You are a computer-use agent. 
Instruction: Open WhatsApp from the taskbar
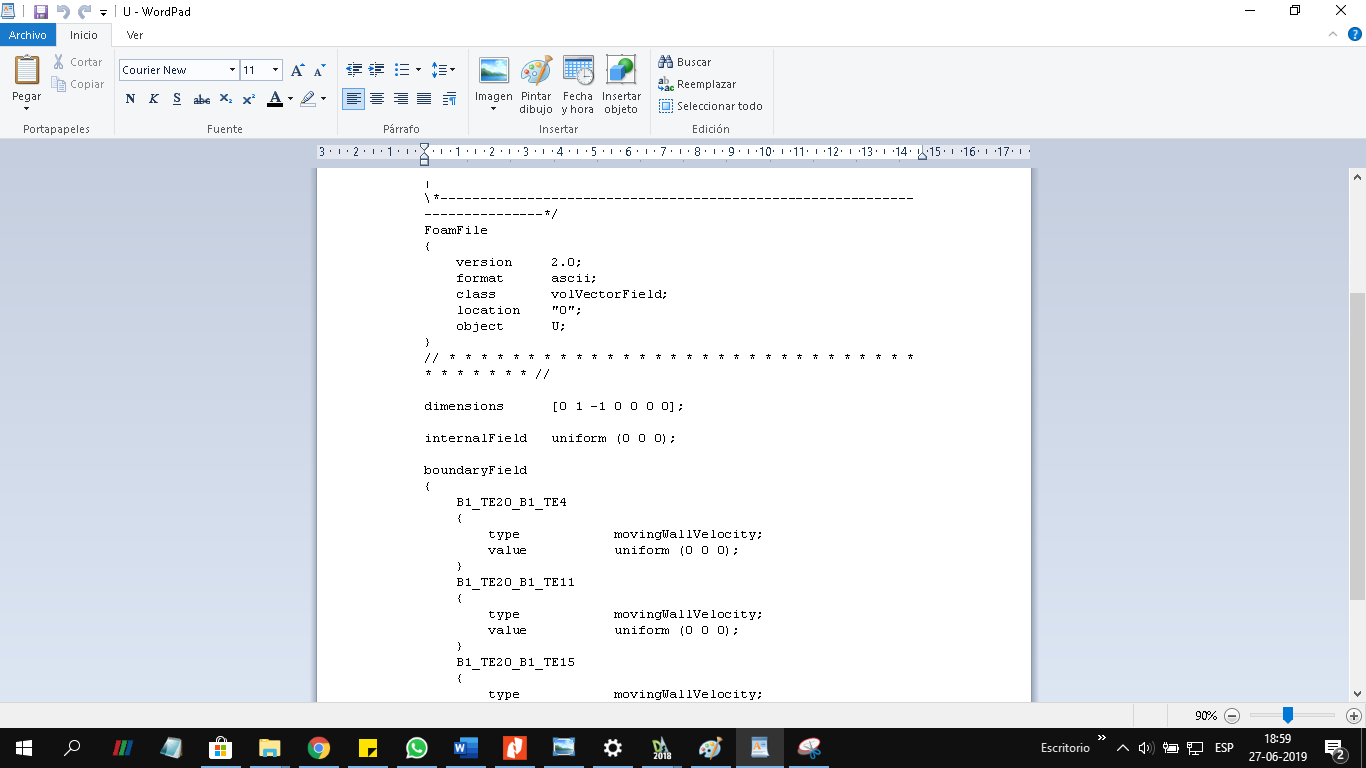click(417, 747)
